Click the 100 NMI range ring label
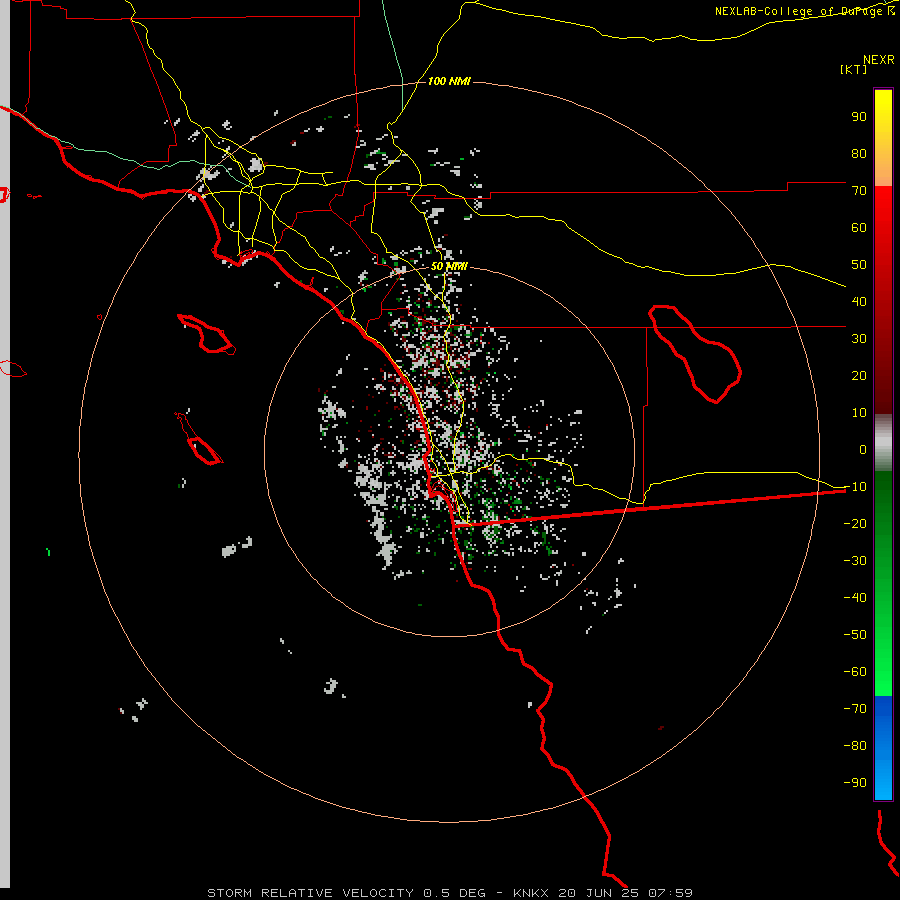900x900 pixels. pos(449,81)
